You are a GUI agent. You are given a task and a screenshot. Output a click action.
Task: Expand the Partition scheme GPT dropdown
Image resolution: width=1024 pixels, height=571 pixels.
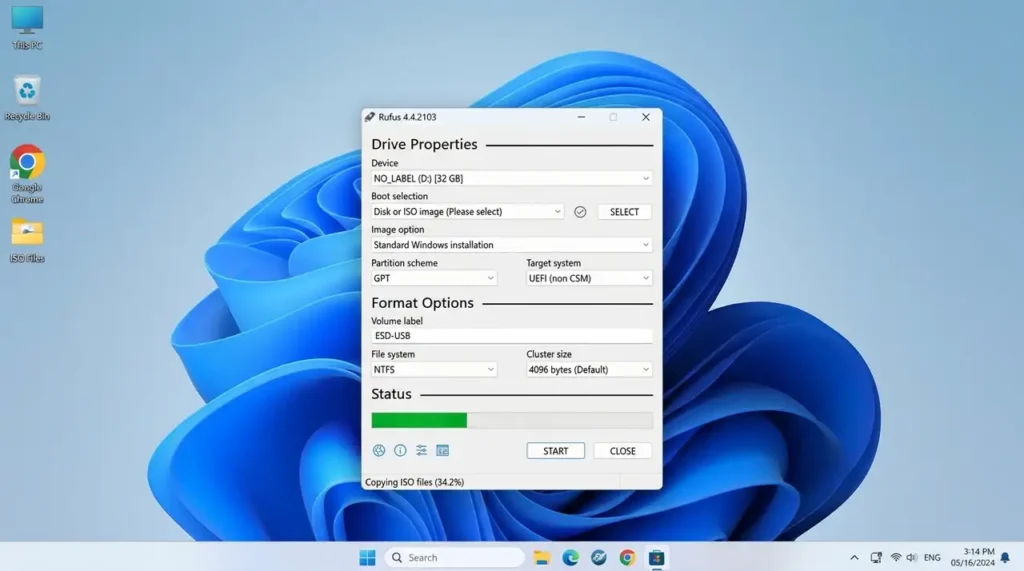tap(434, 278)
